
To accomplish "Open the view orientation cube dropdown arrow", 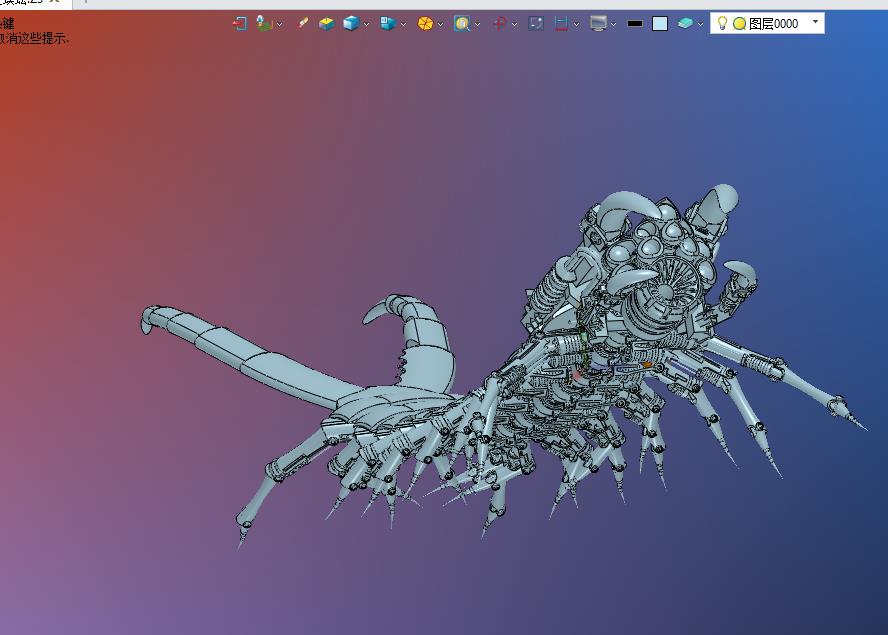I will (x=403, y=24).
